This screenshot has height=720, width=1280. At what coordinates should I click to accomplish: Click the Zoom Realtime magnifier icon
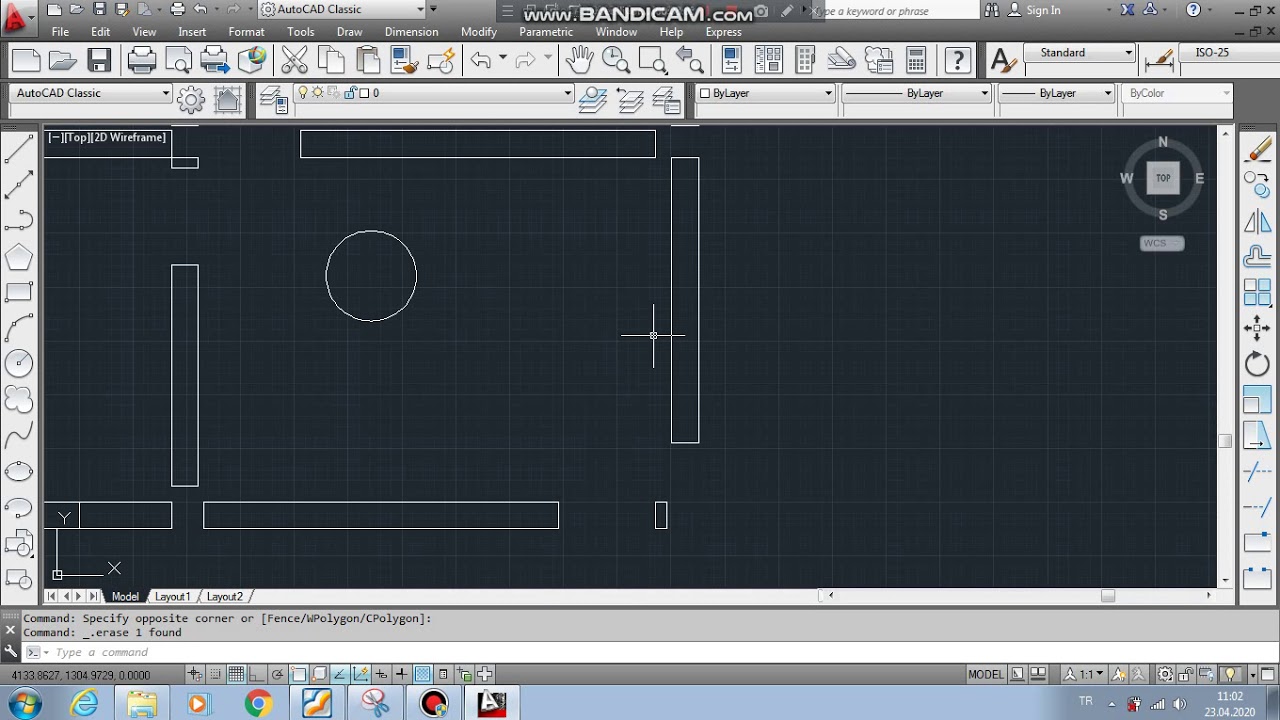(x=616, y=61)
